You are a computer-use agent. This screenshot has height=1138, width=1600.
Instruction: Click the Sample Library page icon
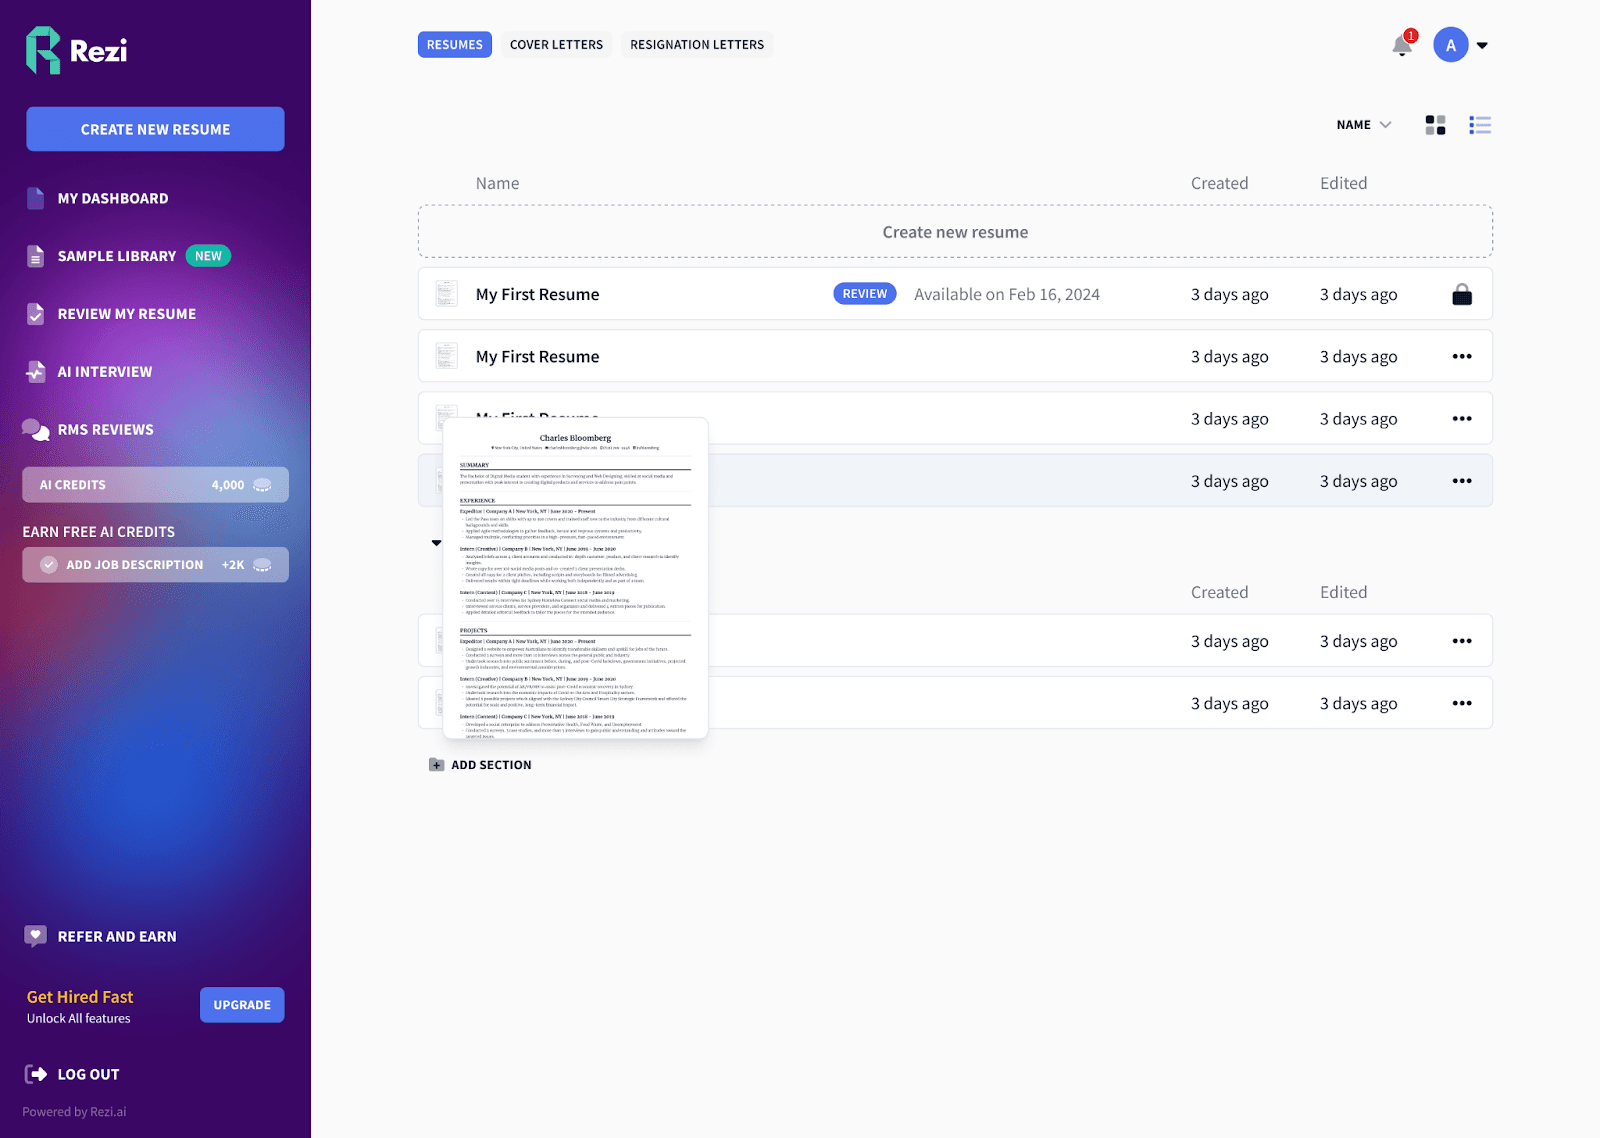tap(36, 256)
